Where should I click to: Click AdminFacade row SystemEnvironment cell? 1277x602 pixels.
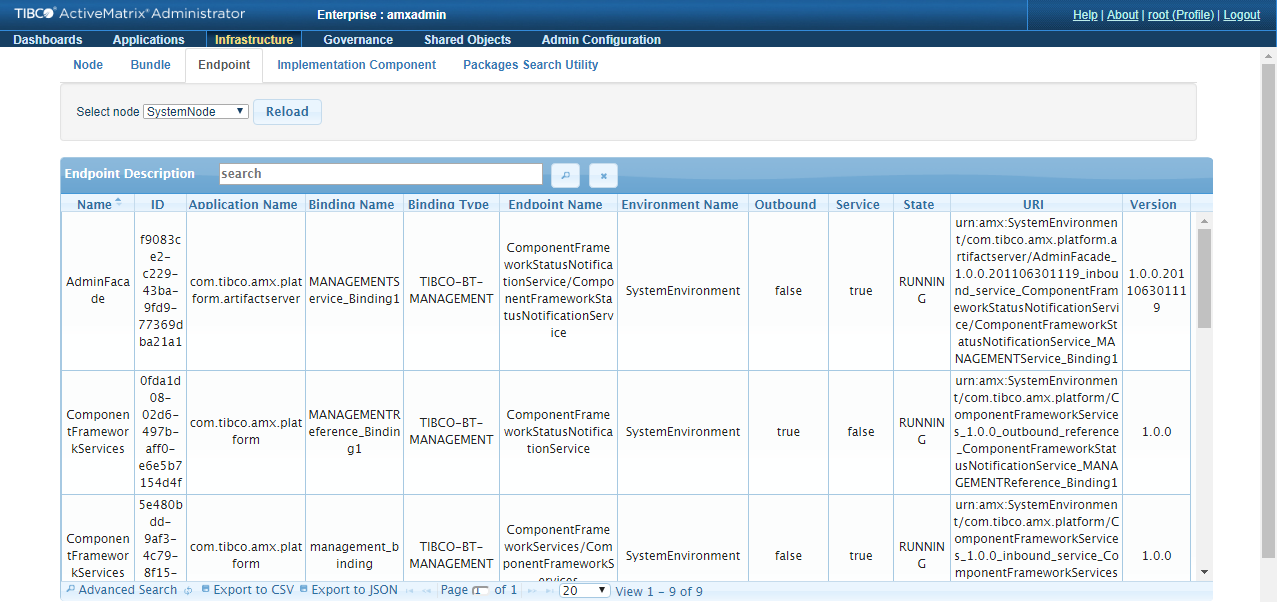coord(682,291)
